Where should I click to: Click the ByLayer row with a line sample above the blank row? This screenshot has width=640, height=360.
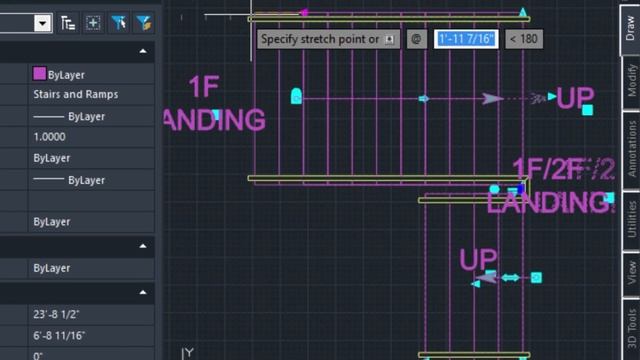point(91,180)
